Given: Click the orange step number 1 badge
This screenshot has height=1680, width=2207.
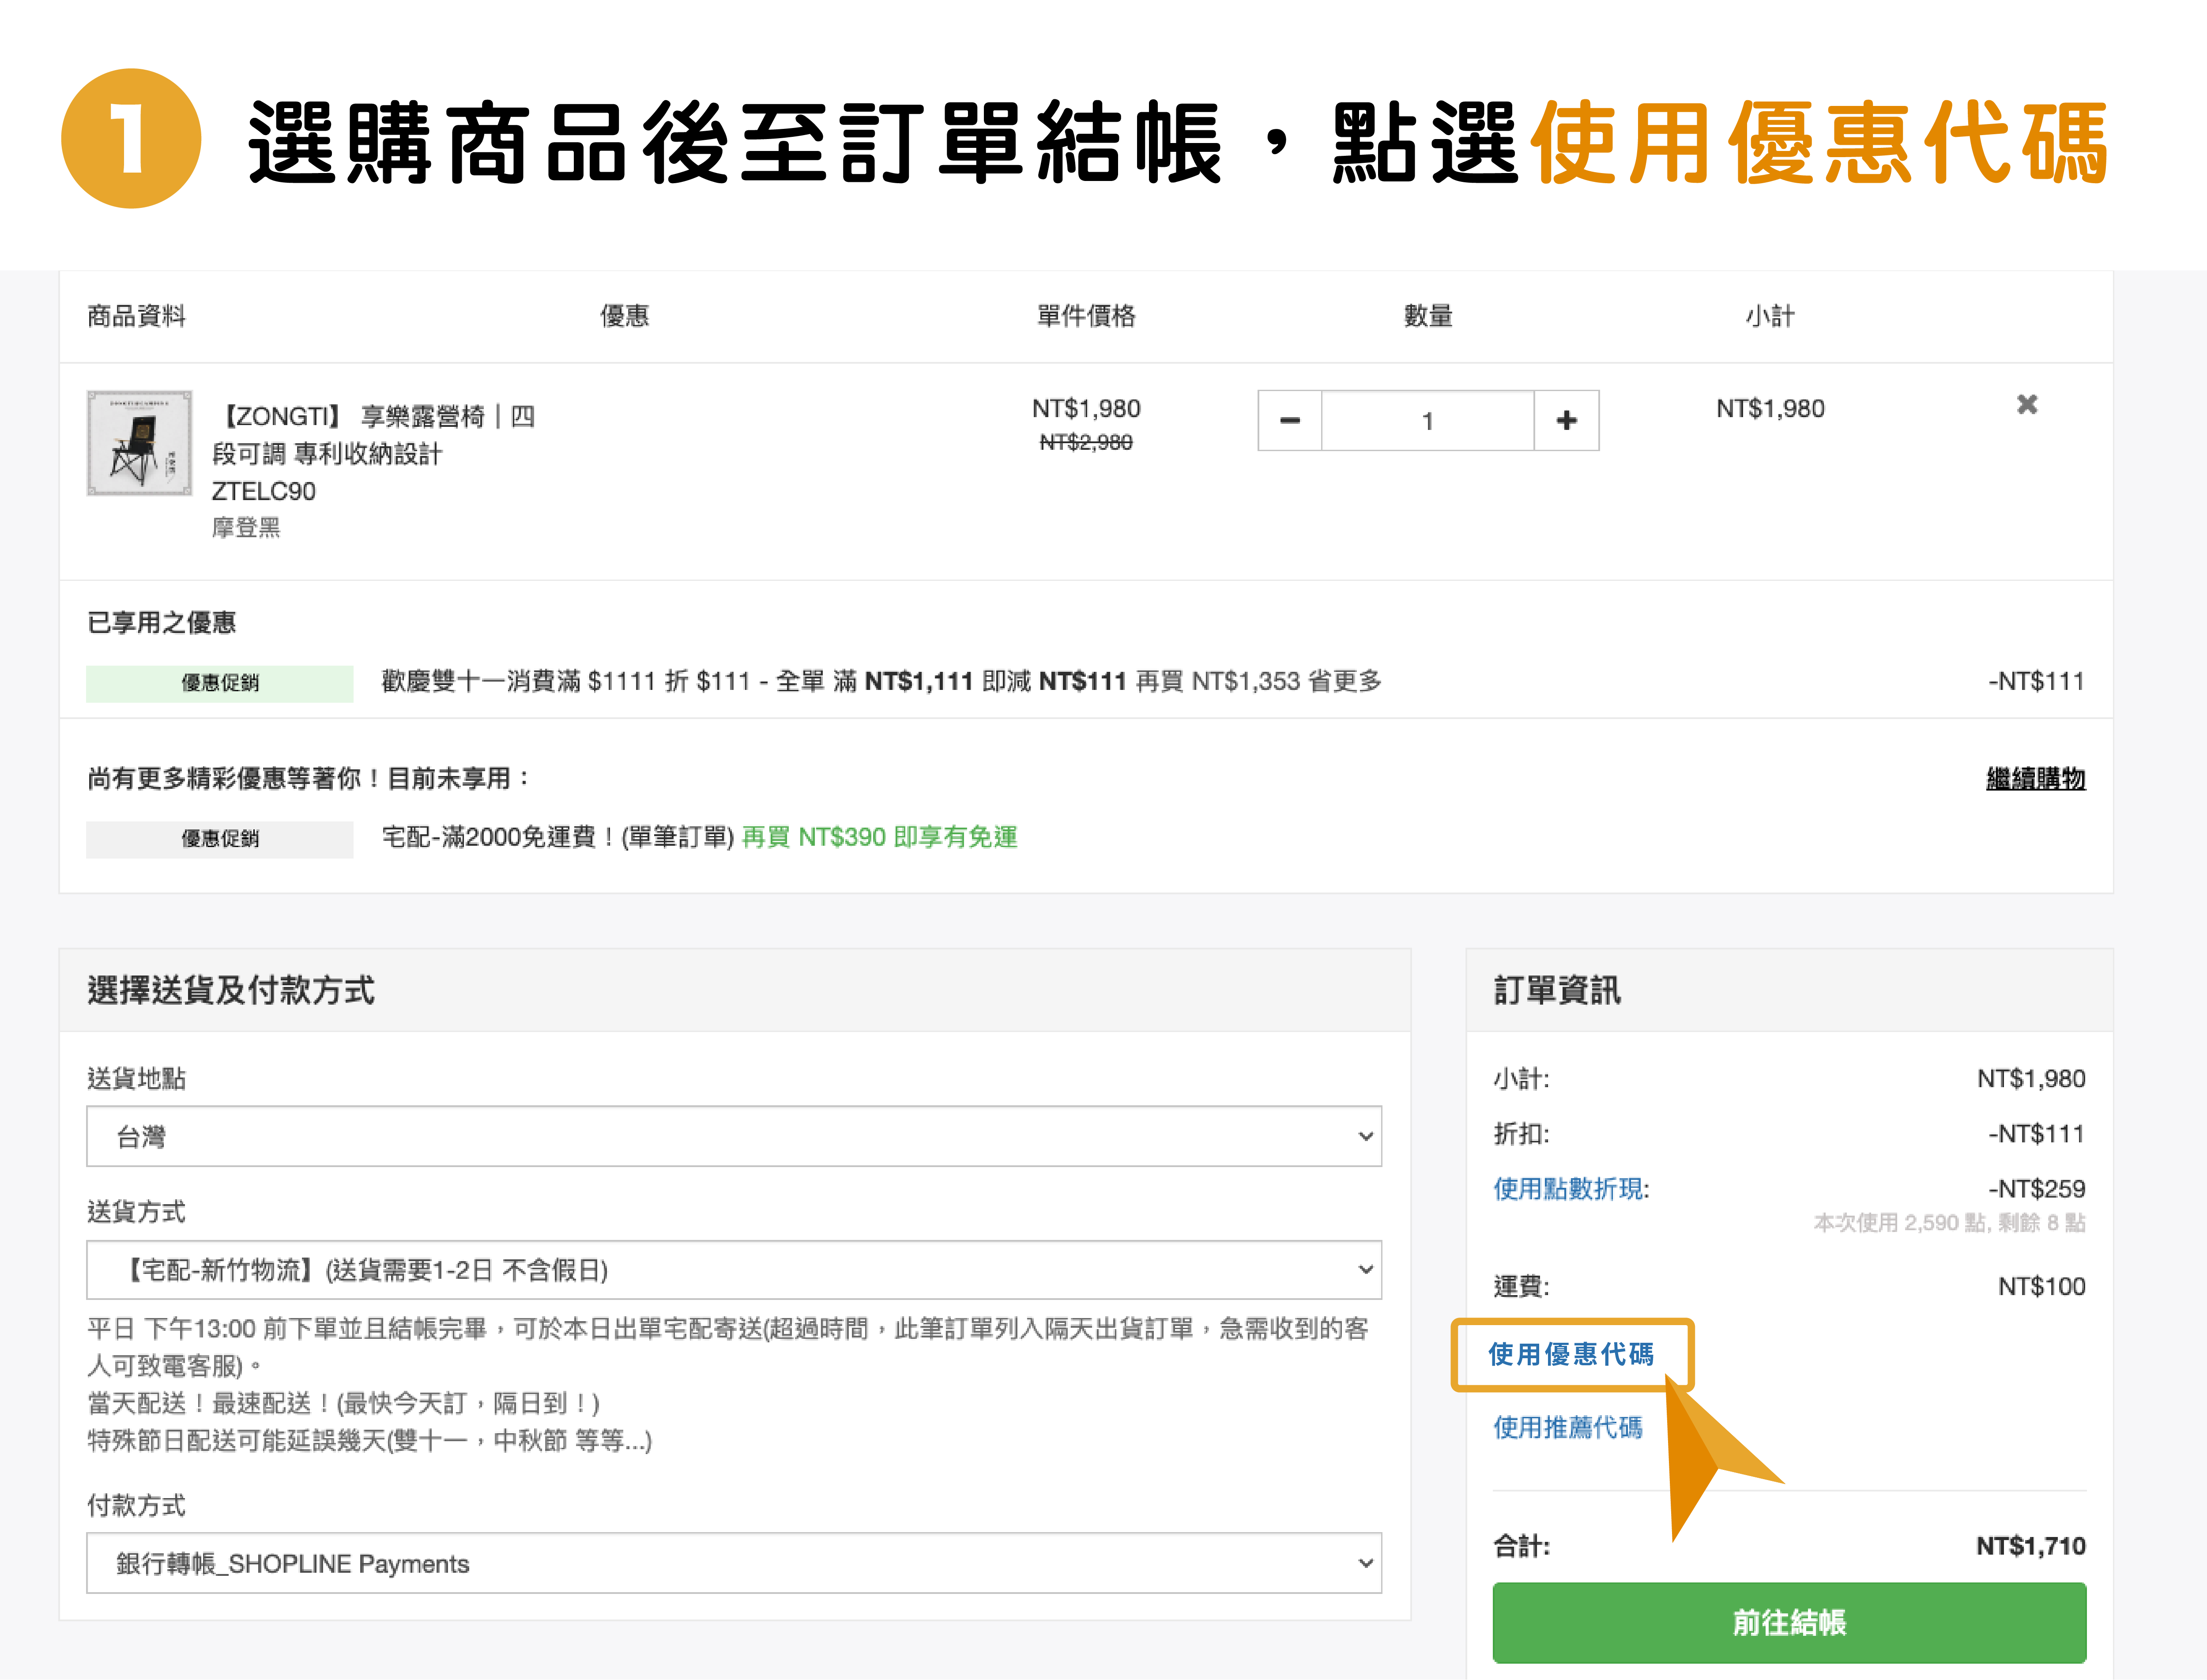Looking at the screenshot, I should click(x=131, y=139).
